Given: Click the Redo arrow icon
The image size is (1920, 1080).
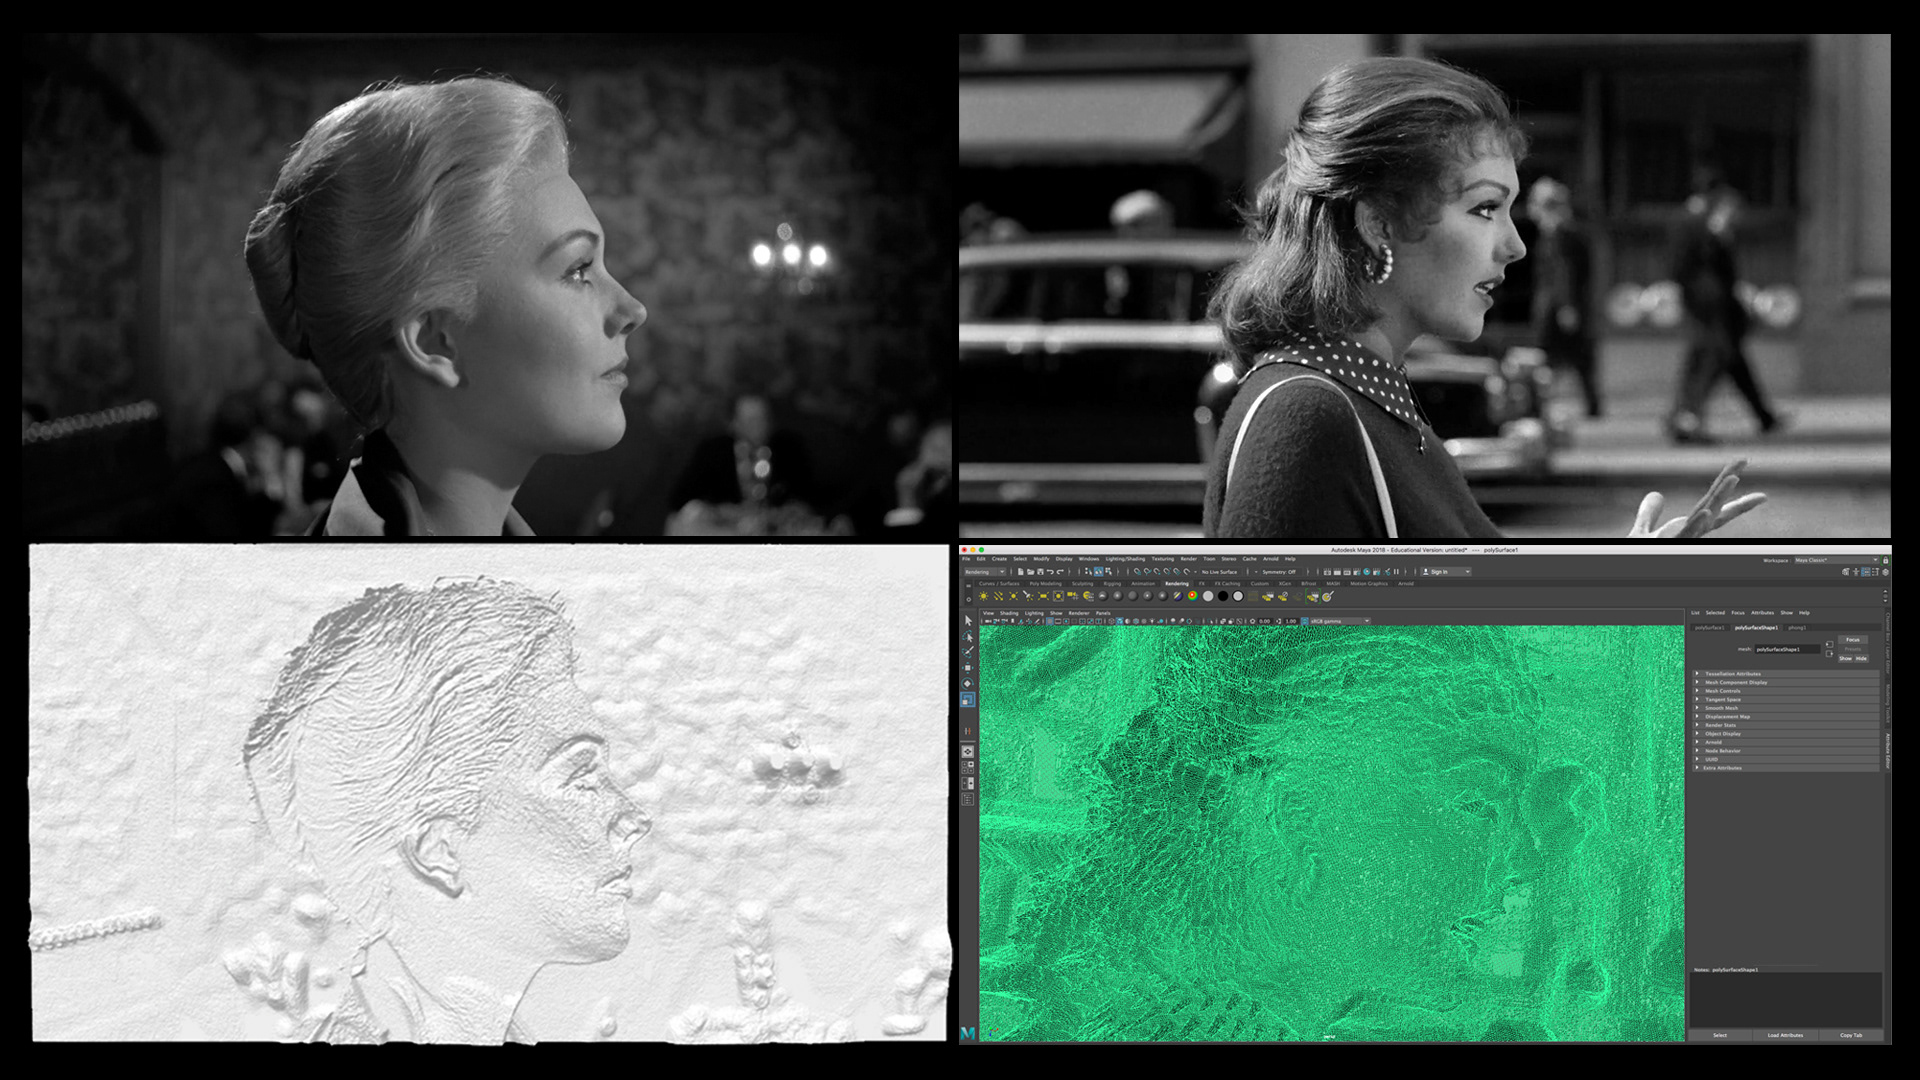Looking at the screenshot, I should pyautogui.click(x=1060, y=572).
